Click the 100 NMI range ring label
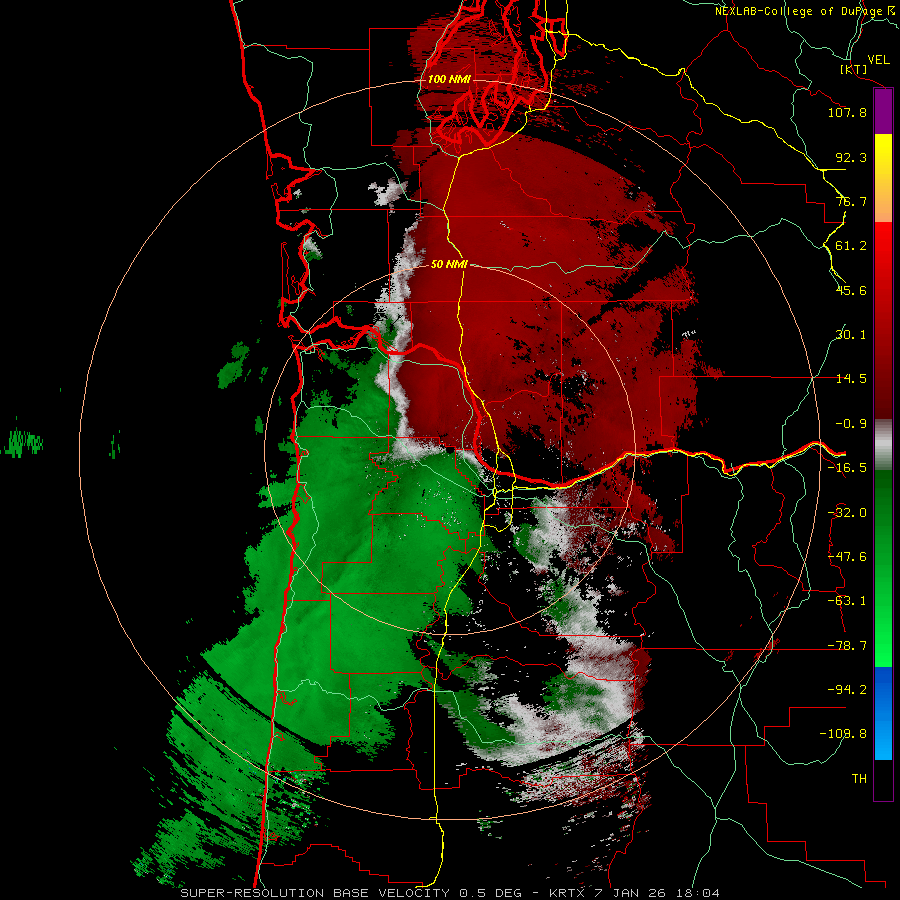Image resolution: width=900 pixels, height=900 pixels. [x=449, y=79]
